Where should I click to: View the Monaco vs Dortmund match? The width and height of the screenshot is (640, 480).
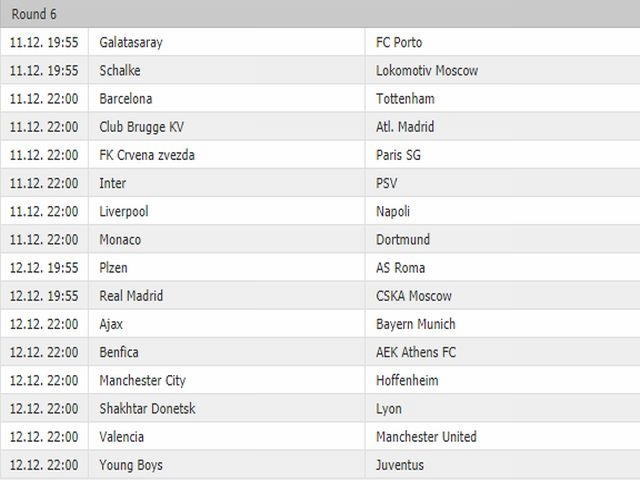click(x=320, y=239)
